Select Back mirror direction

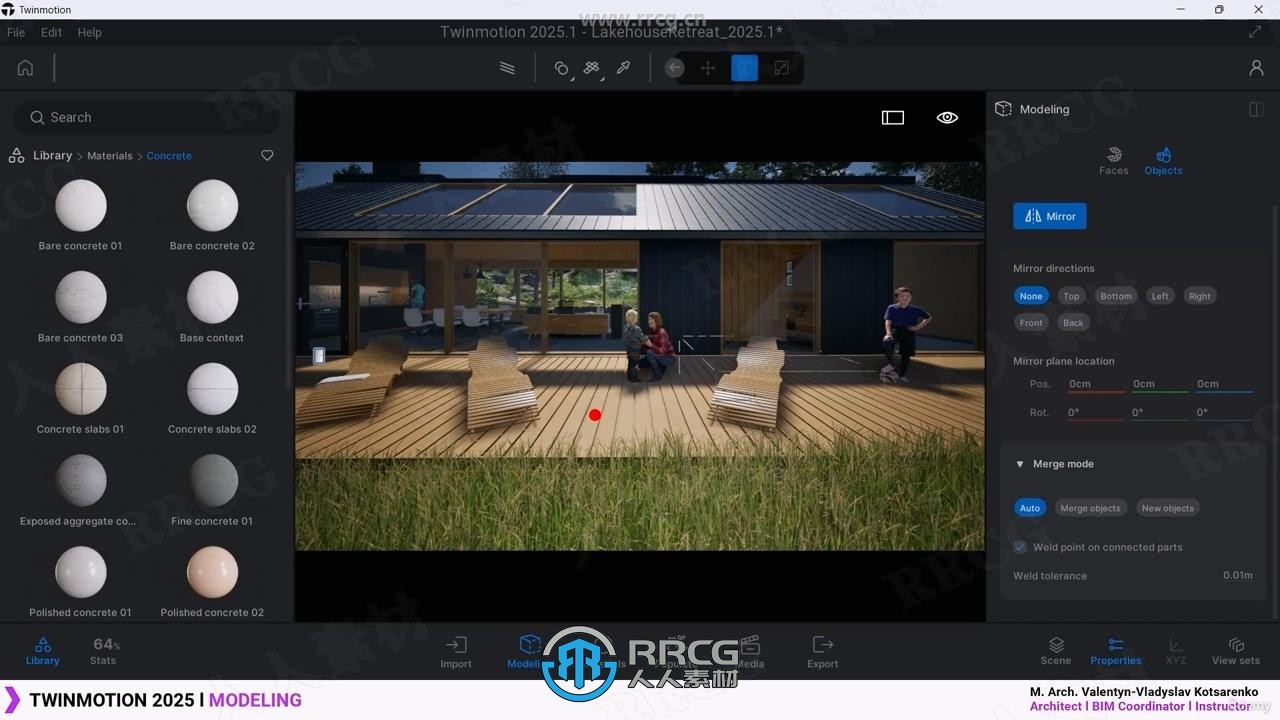(1073, 323)
